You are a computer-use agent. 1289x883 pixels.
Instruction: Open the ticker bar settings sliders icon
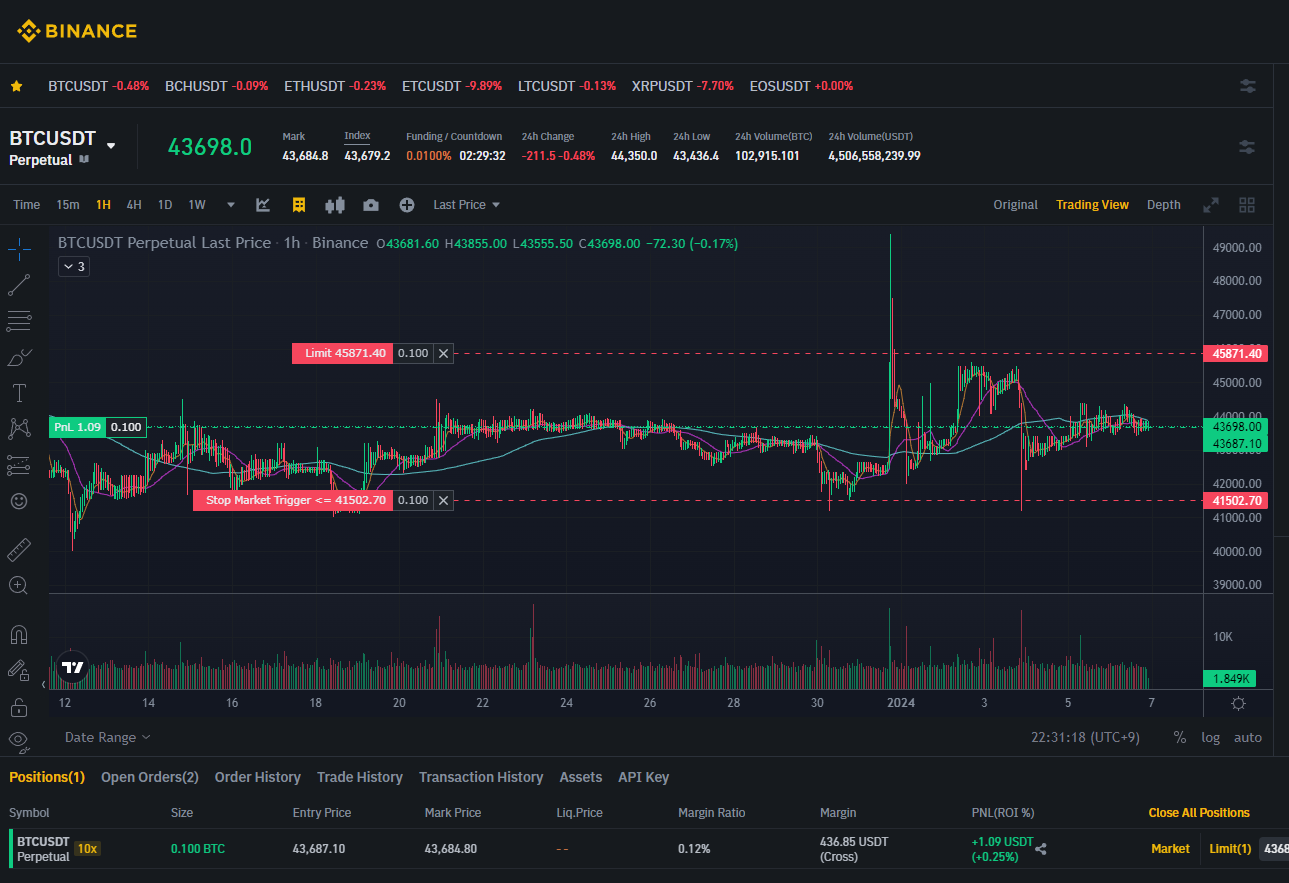(x=1248, y=86)
